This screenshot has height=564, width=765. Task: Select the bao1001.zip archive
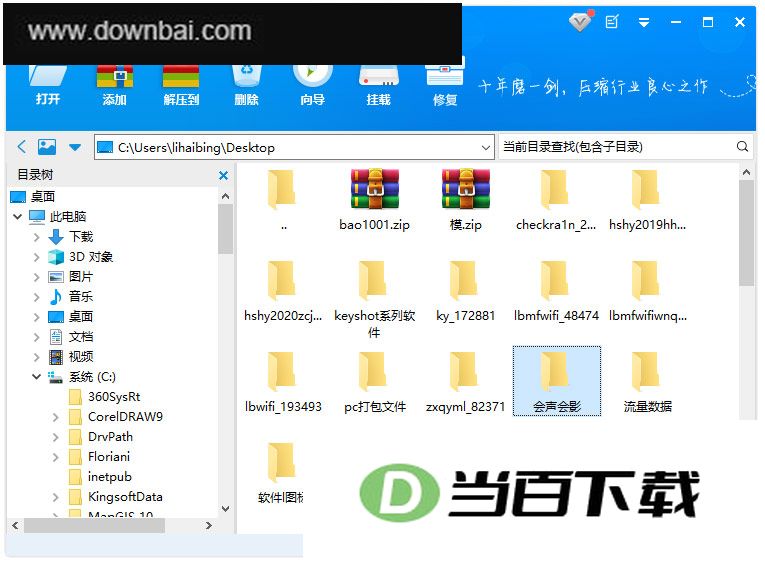tap(375, 200)
